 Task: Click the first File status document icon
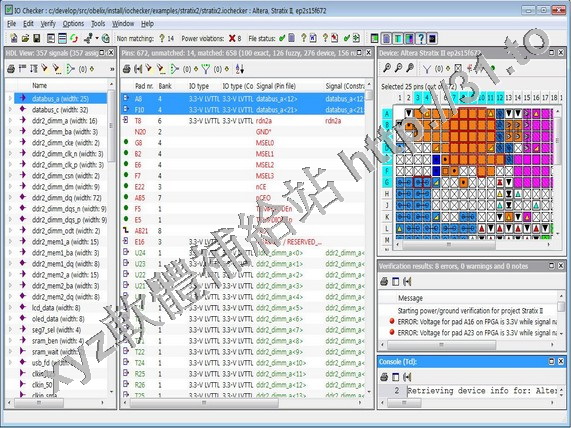point(292,38)
